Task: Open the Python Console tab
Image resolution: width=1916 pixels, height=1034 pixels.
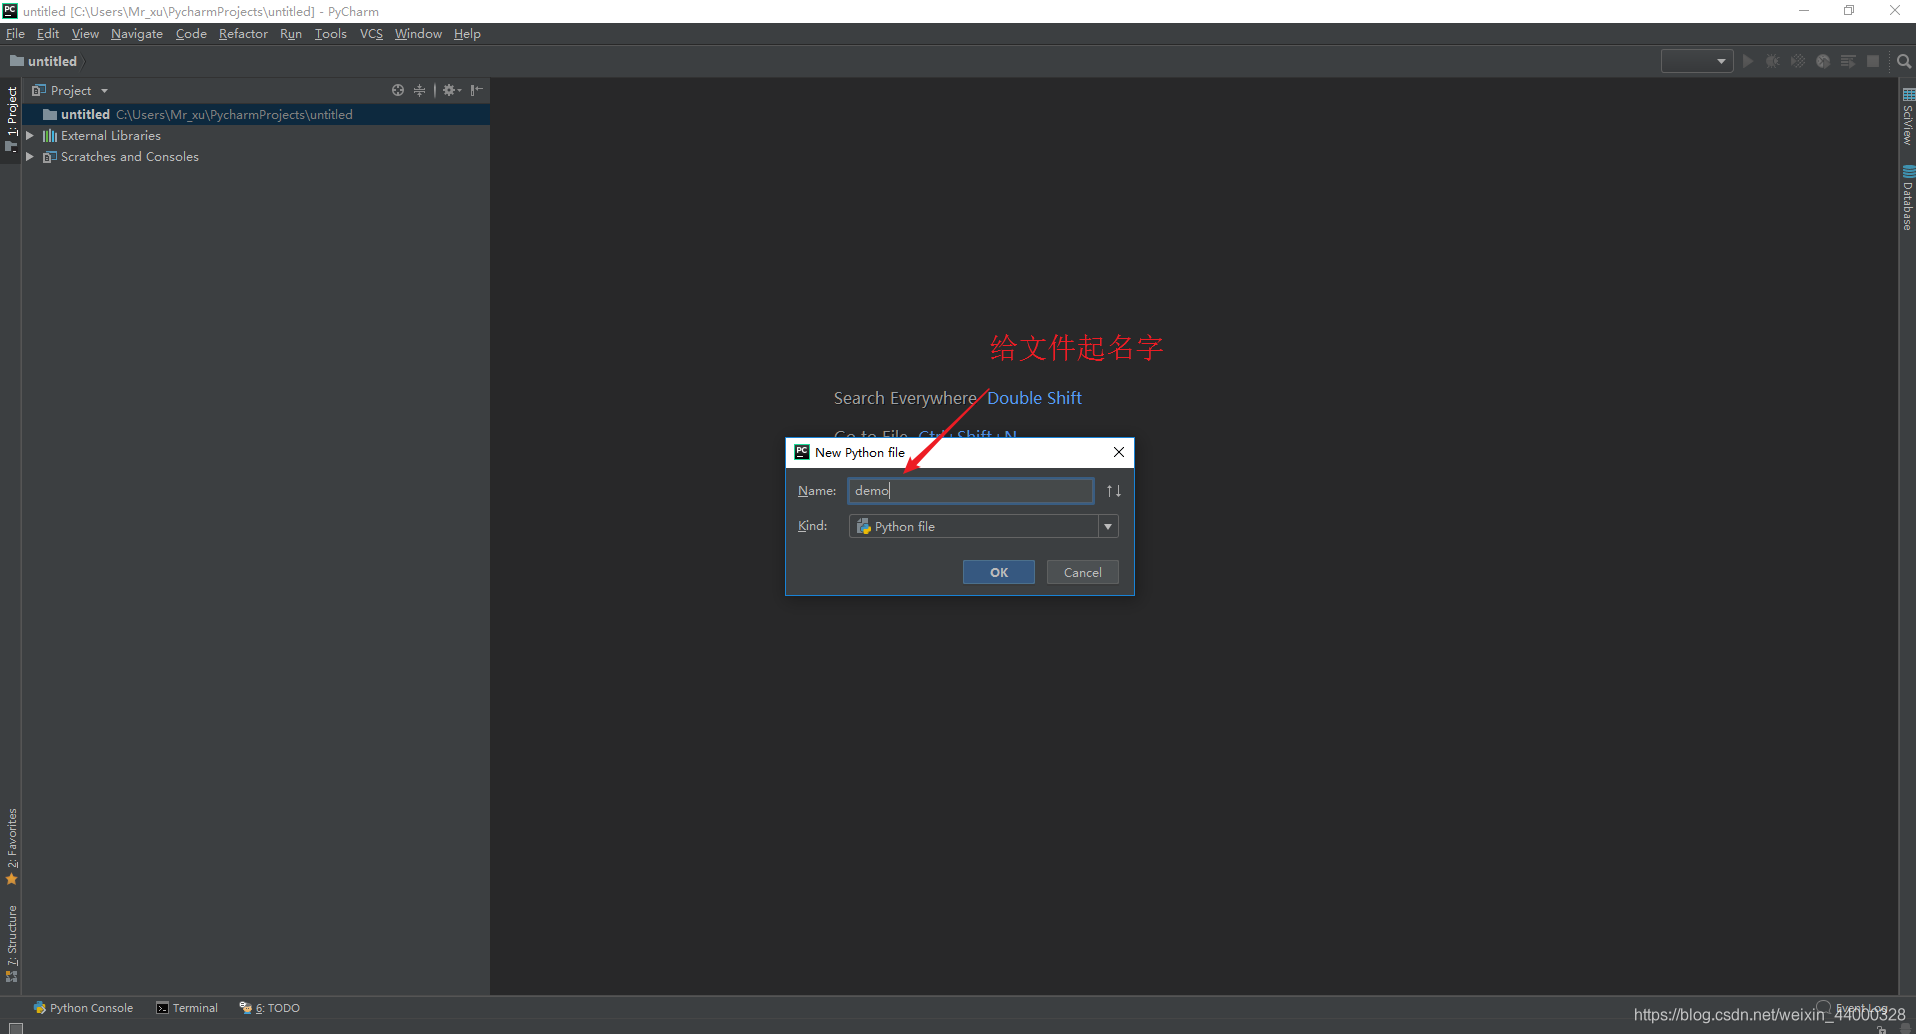Action: (x=83, y=1008)
